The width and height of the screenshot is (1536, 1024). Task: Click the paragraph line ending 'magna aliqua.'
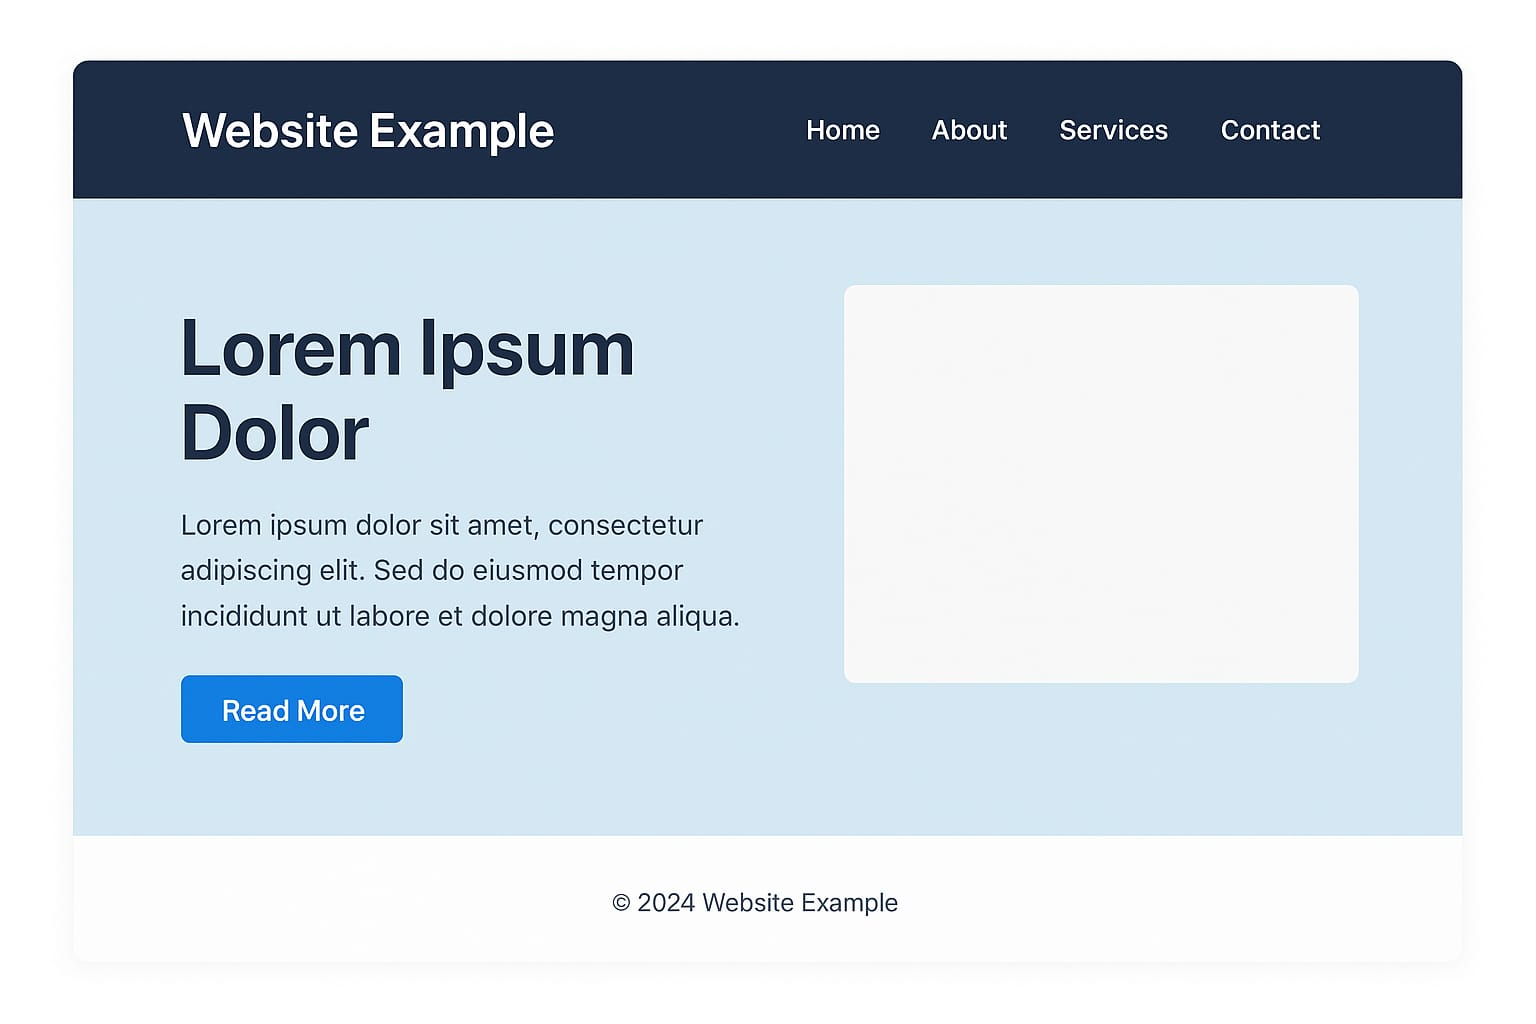[460, 616]
